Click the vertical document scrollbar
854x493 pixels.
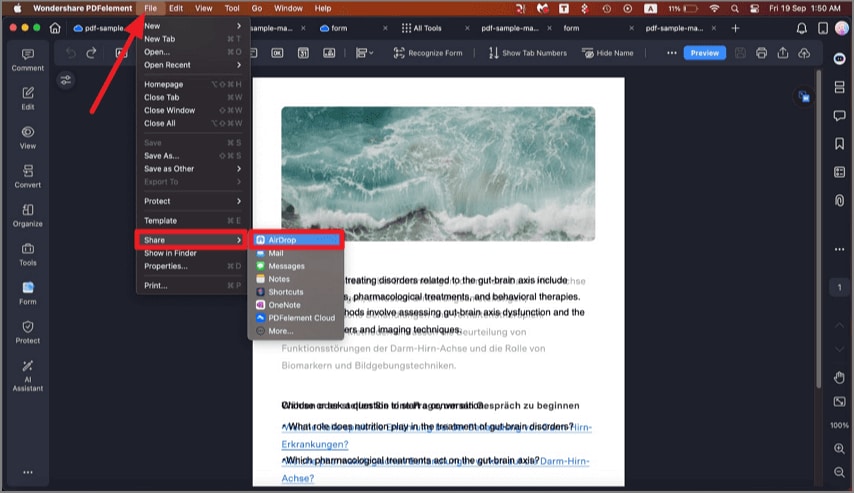(x=818, y=229)
